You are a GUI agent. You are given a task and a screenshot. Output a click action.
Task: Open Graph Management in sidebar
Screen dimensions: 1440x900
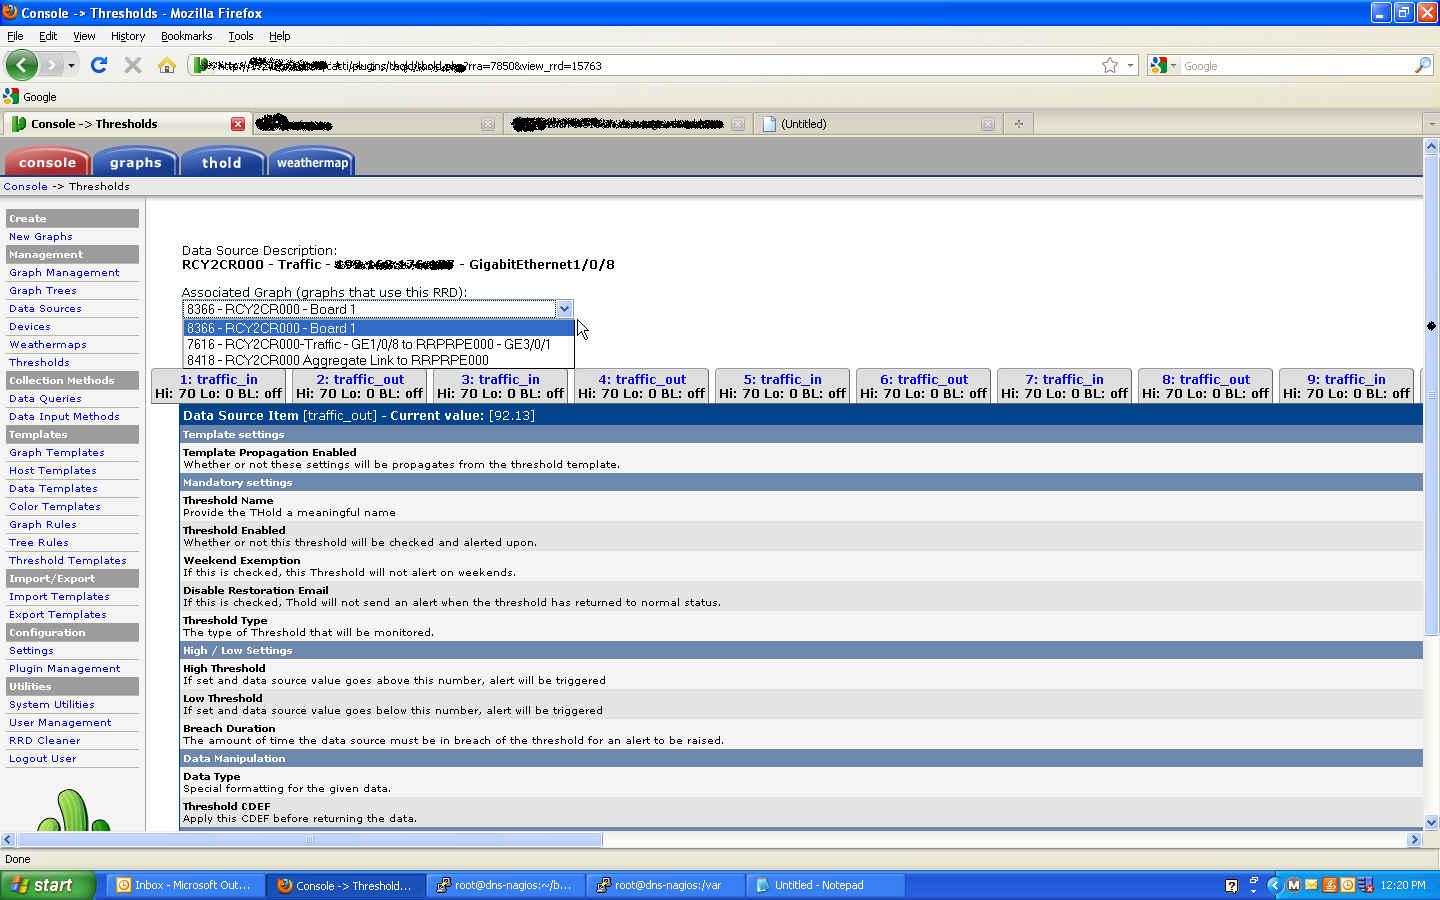point(64,272)
